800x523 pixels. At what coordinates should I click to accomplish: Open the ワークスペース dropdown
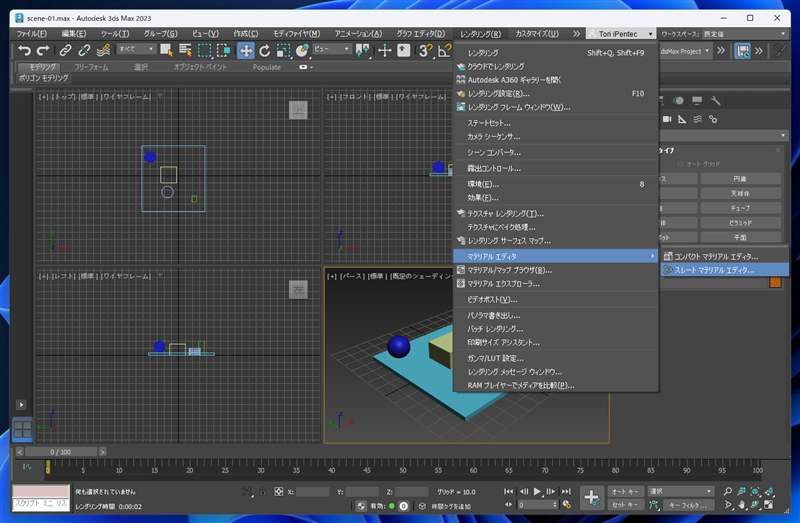[x=744, y=34]
